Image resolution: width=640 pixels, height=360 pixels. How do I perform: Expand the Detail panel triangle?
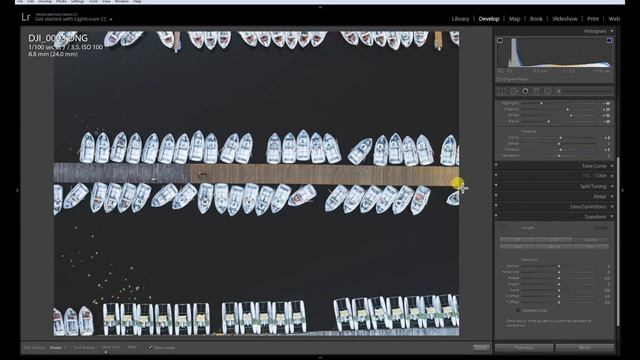coord(612,196)
